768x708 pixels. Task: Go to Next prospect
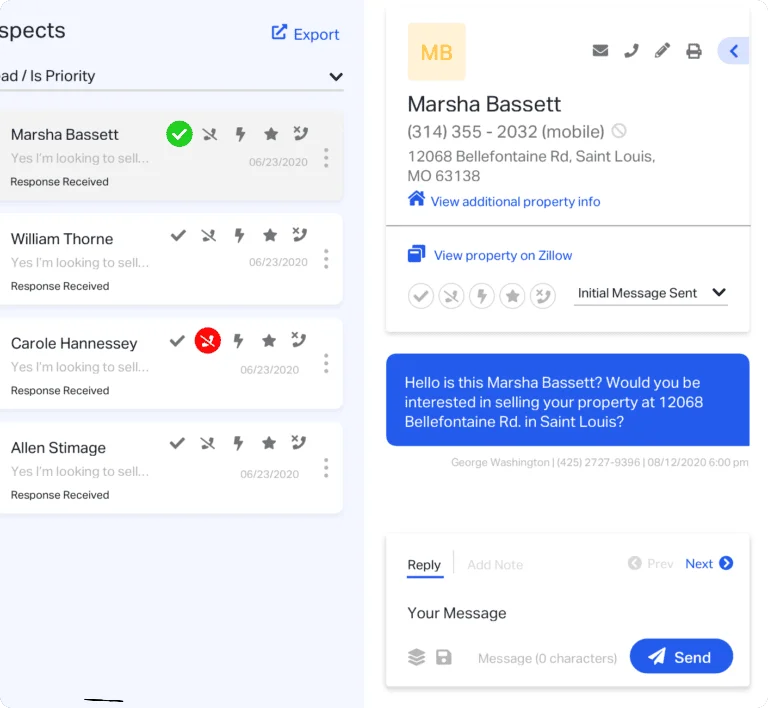709,564
